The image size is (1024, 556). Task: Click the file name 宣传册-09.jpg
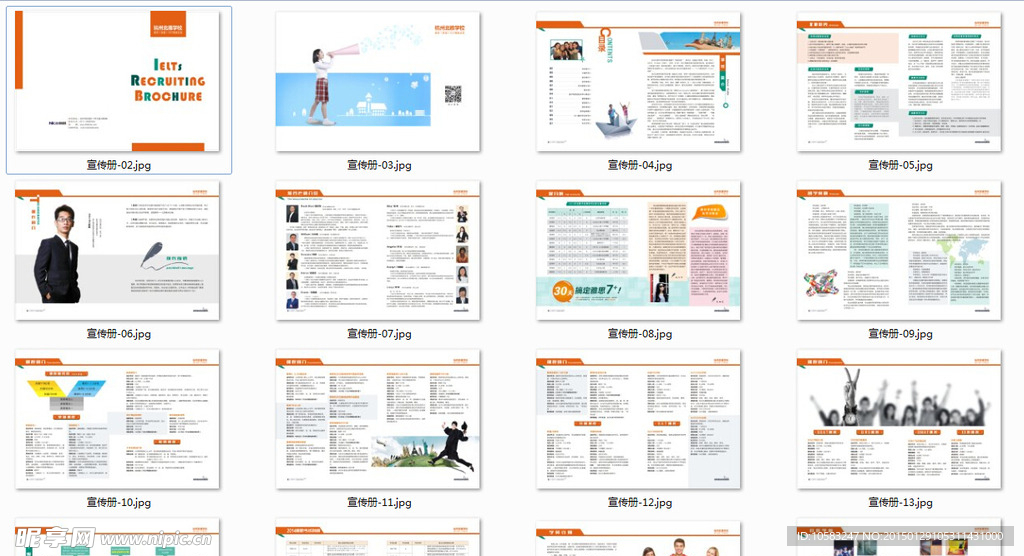[x=901, y=334]
